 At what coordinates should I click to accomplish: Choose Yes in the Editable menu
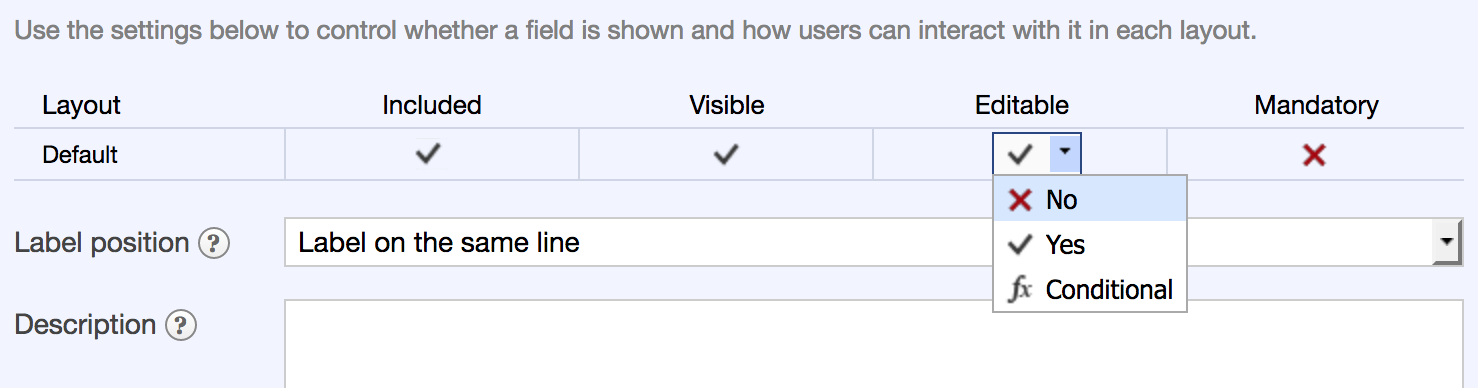click(x=1090, y=245)
